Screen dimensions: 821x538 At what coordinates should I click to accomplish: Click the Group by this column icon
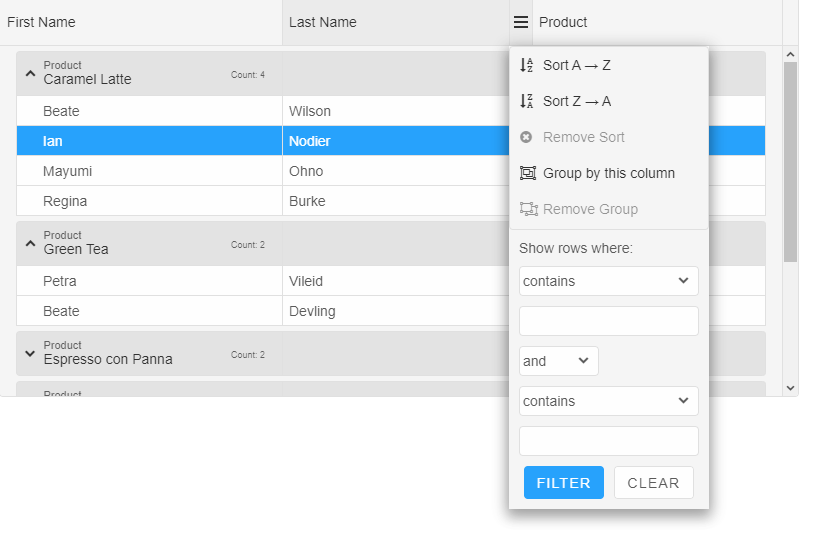coord(528,173)
